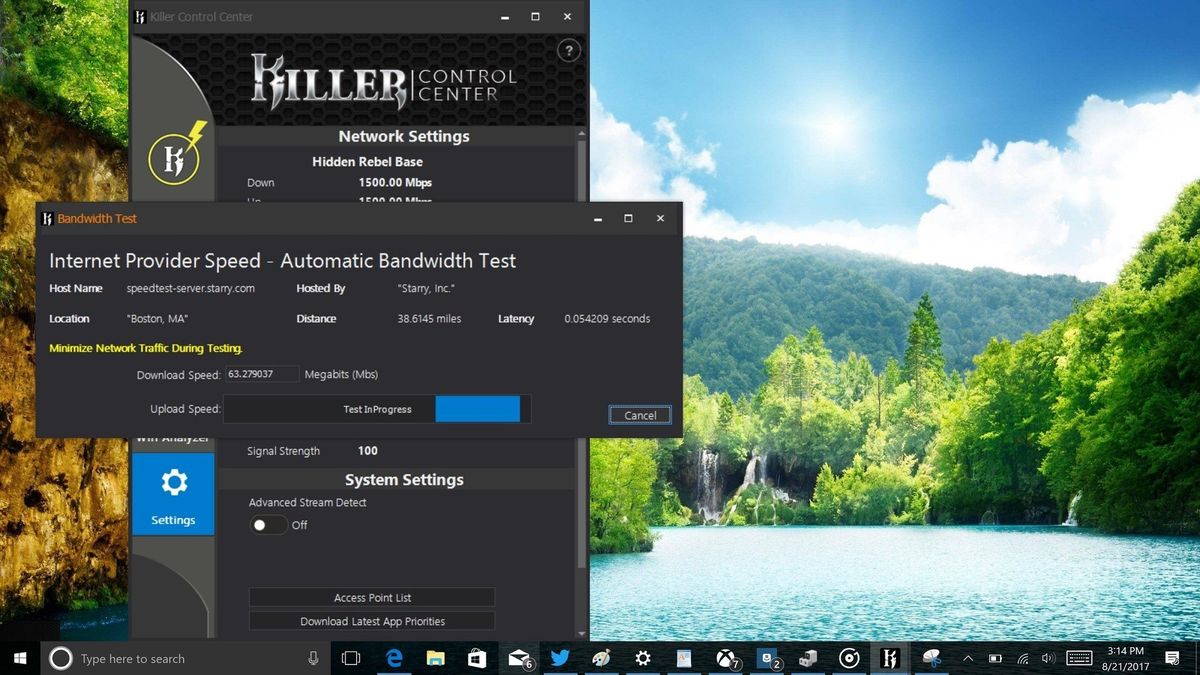Open the Mail app taskbar icon
1200x675 pixels.
click(519, 658)
